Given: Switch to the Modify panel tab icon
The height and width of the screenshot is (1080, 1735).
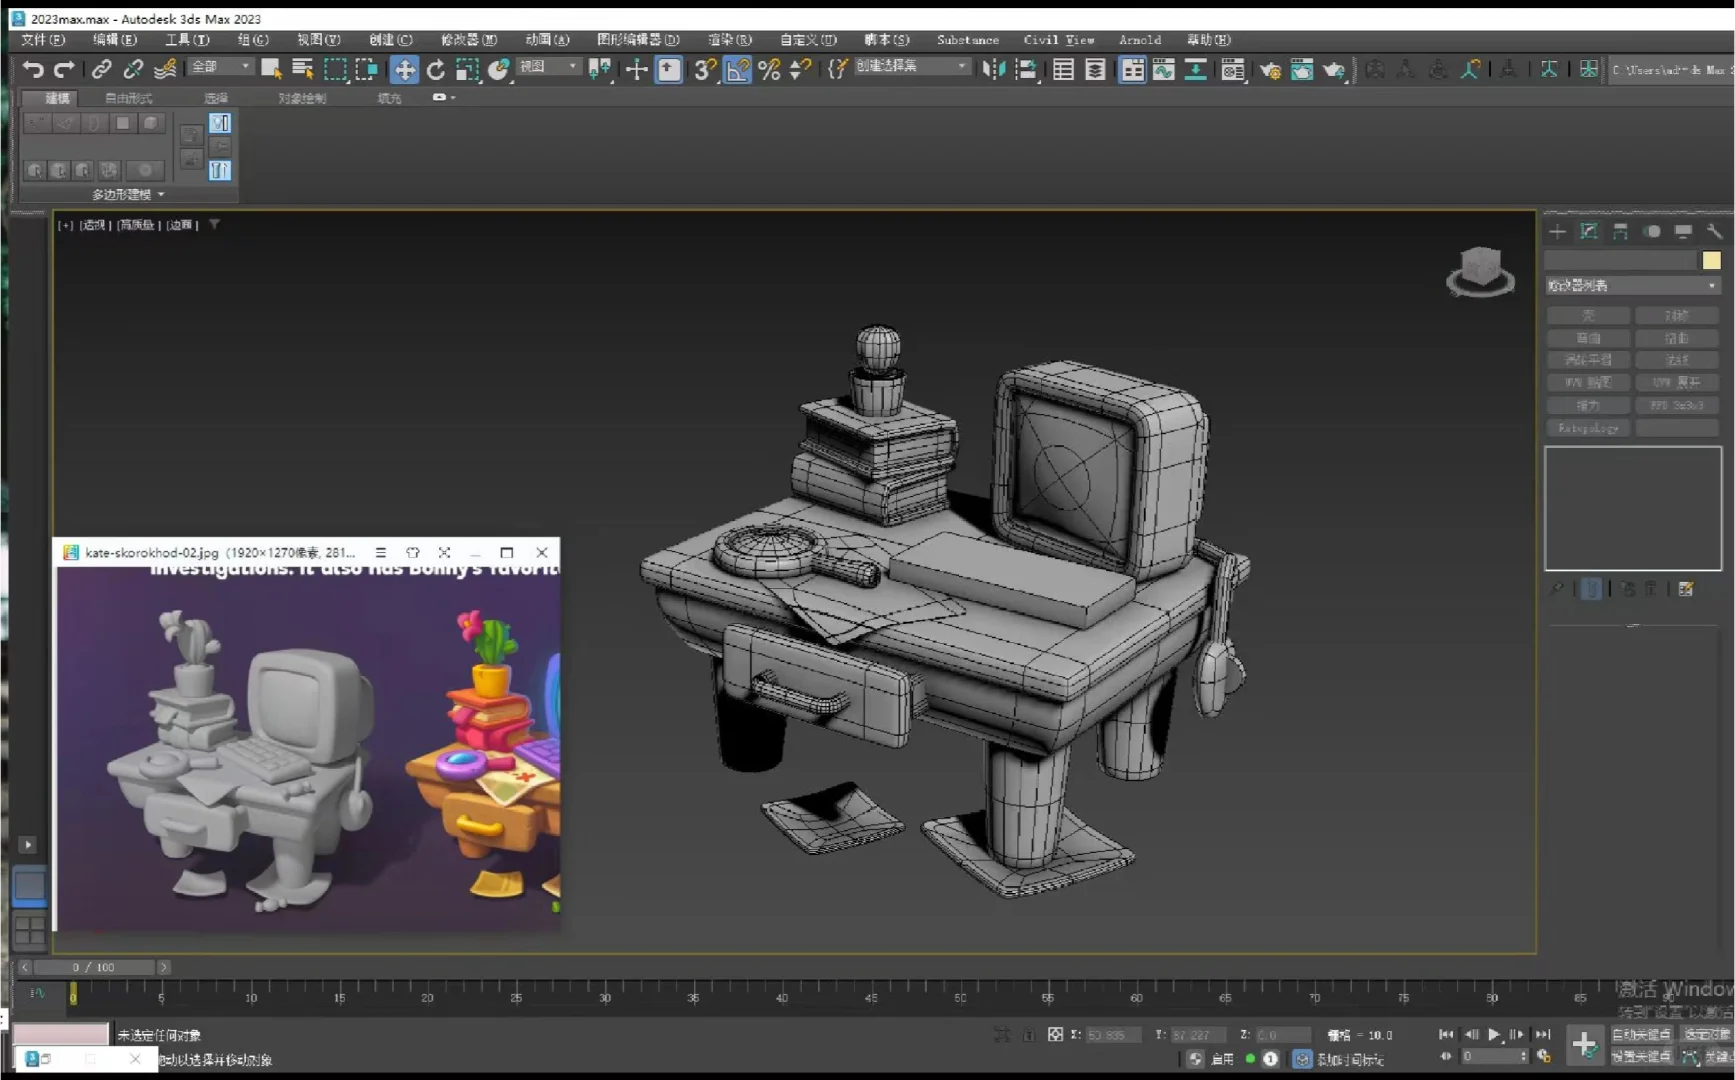Looking at the screenshot, I should [x=1590, y=232].
